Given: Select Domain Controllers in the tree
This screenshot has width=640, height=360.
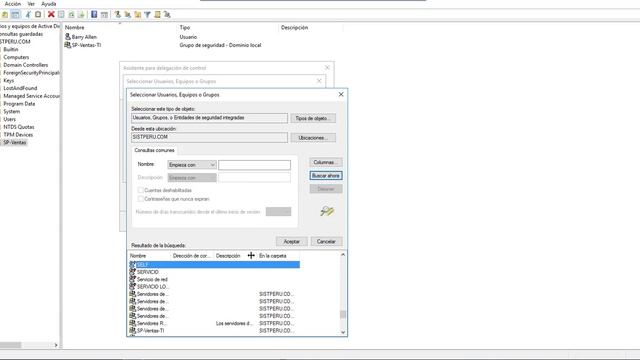Looking at the screenshot, I should pyautogui.click(x=26, y=65).
